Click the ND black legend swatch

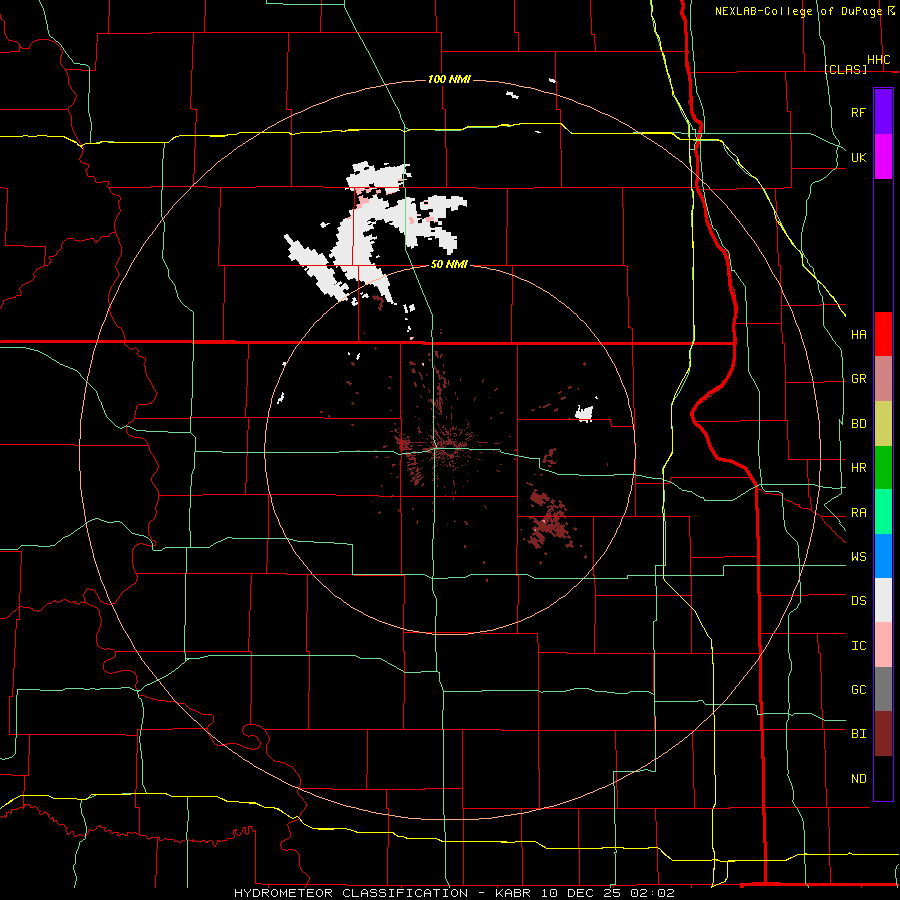coord(883,778)
